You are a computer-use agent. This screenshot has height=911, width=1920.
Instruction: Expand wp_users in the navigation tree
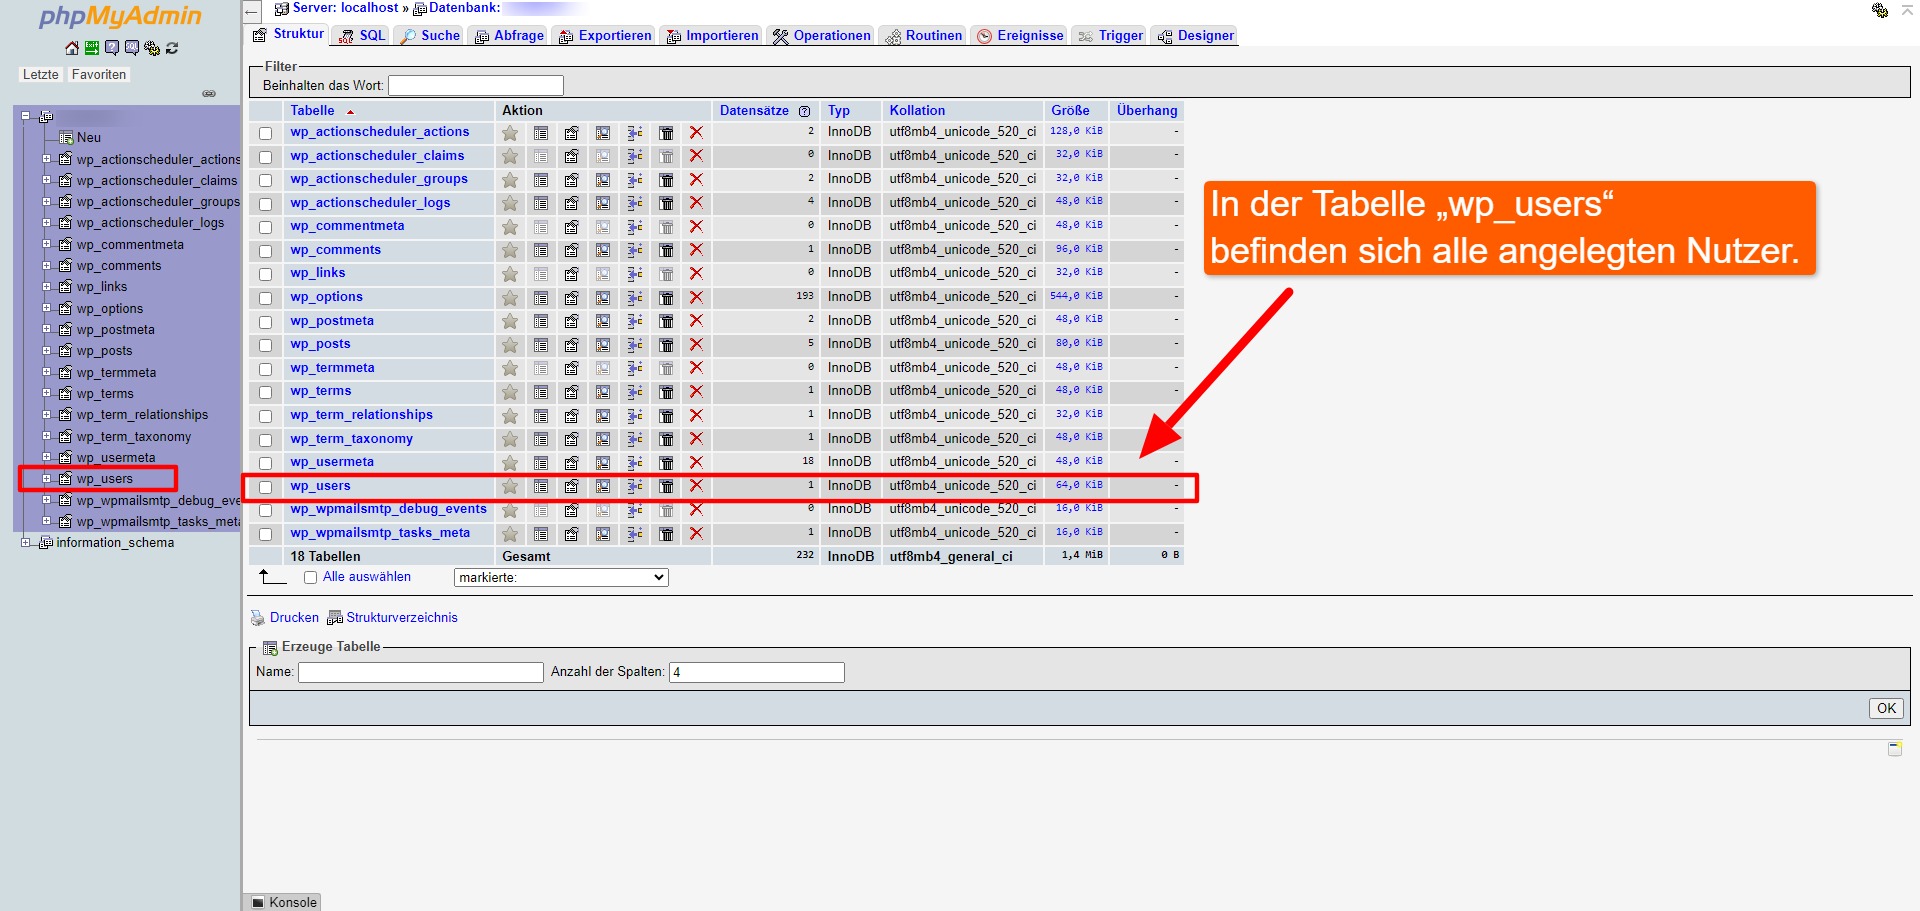tap(46, 479)
